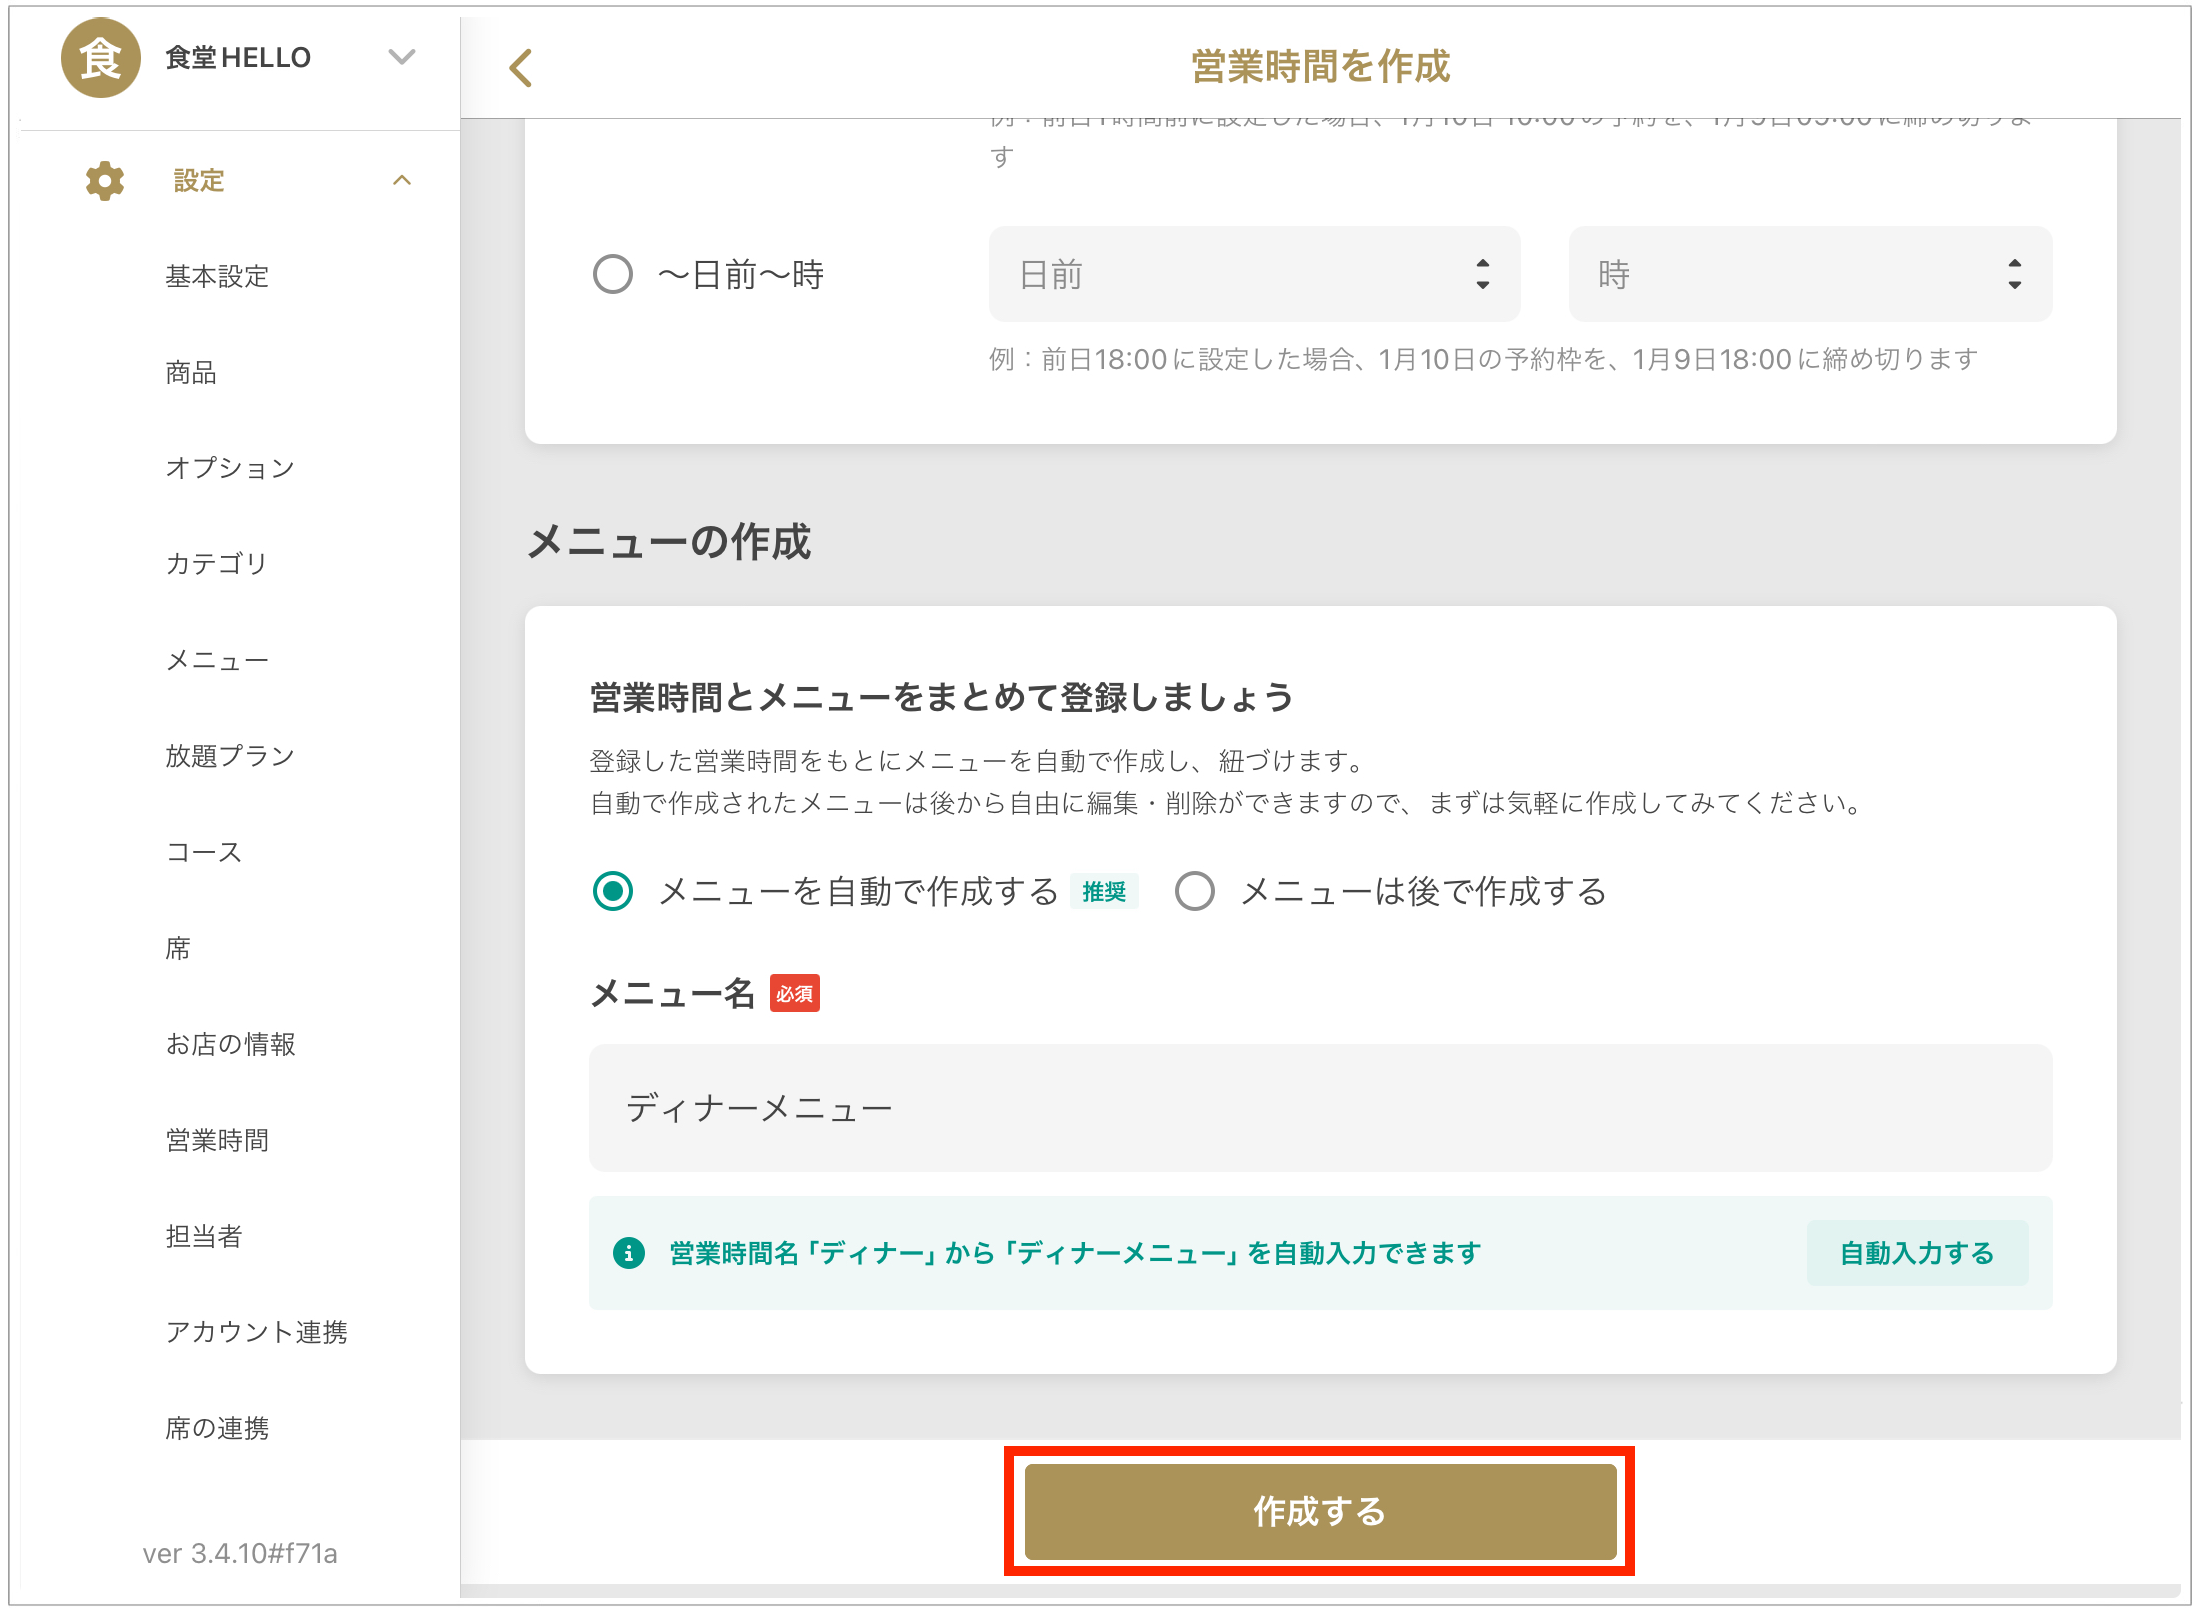Open 営業時間 in the sidebar menu

217,1140
